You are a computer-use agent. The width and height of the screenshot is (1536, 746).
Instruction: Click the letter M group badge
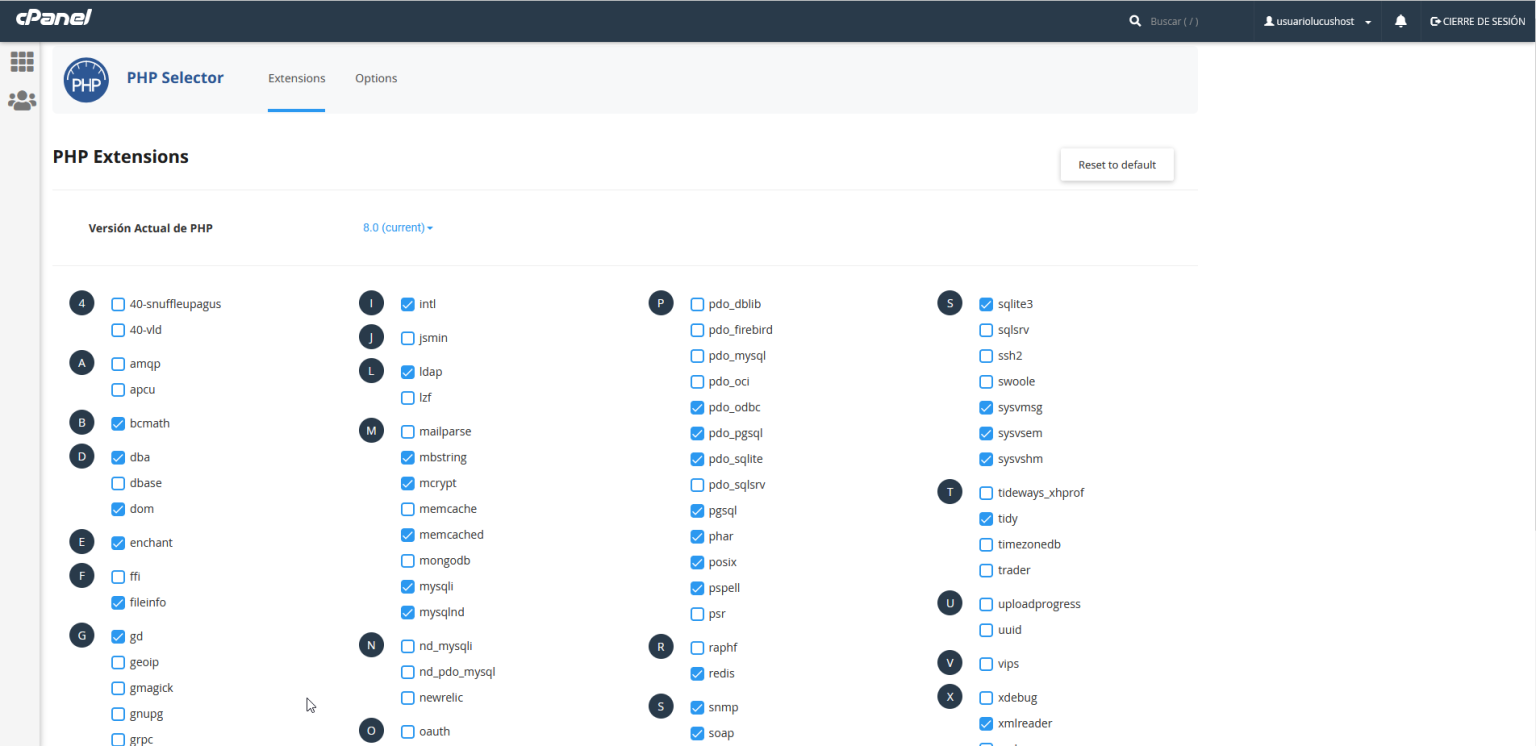click(x=371, y=431)
